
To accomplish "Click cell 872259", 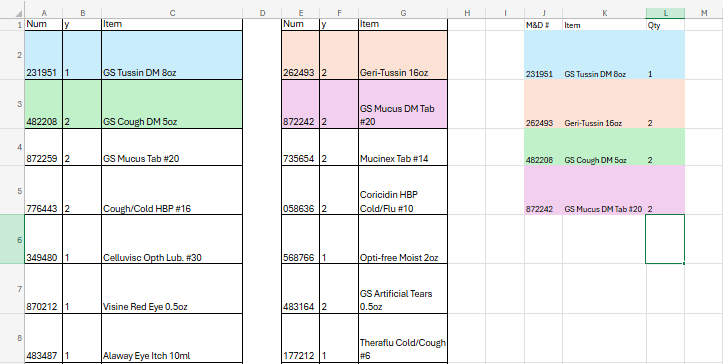I will (x=44, y=147).
